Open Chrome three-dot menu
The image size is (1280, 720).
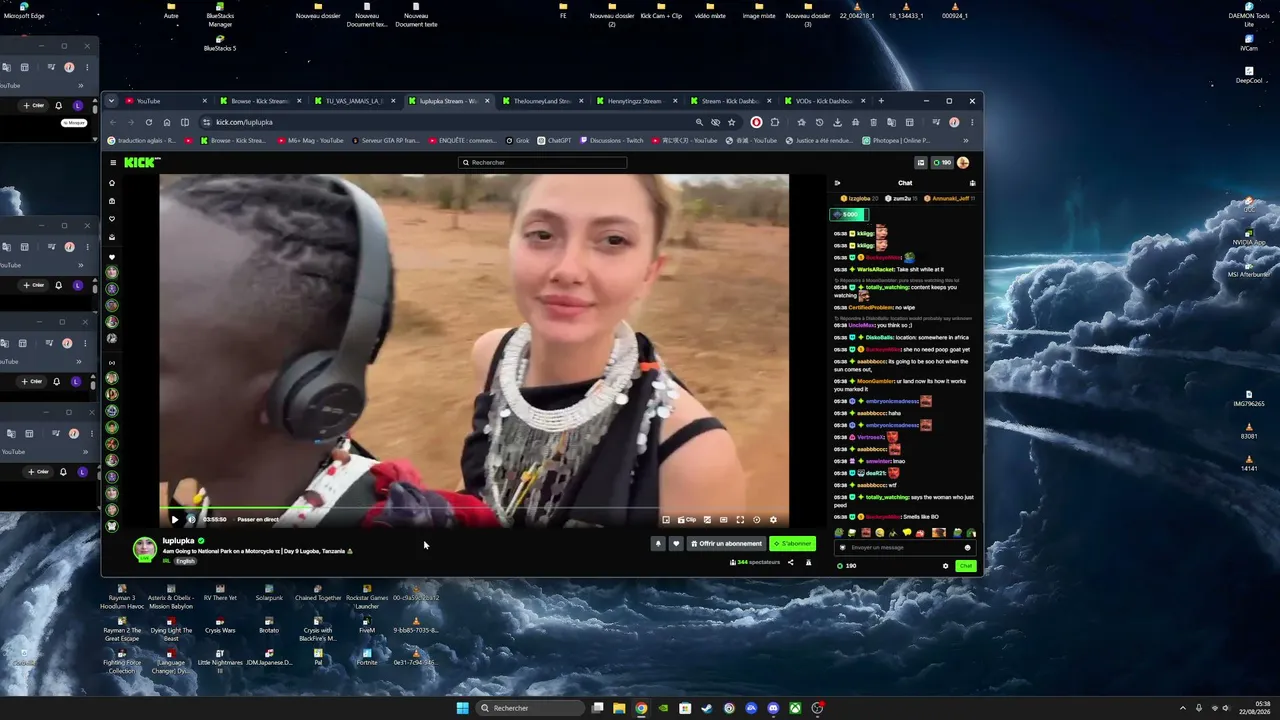coord(972,122)
